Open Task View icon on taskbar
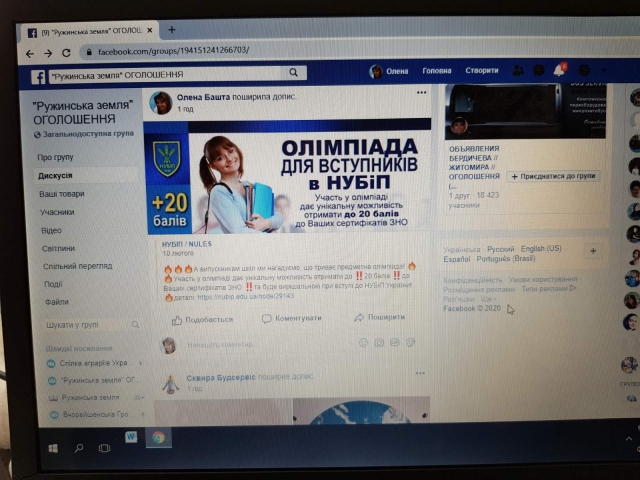 [x=104, y=448]
